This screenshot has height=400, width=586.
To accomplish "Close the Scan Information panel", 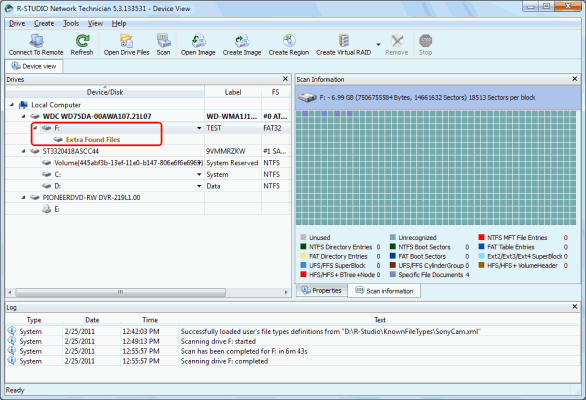I will pyautogui.click(x=575, y=79).
